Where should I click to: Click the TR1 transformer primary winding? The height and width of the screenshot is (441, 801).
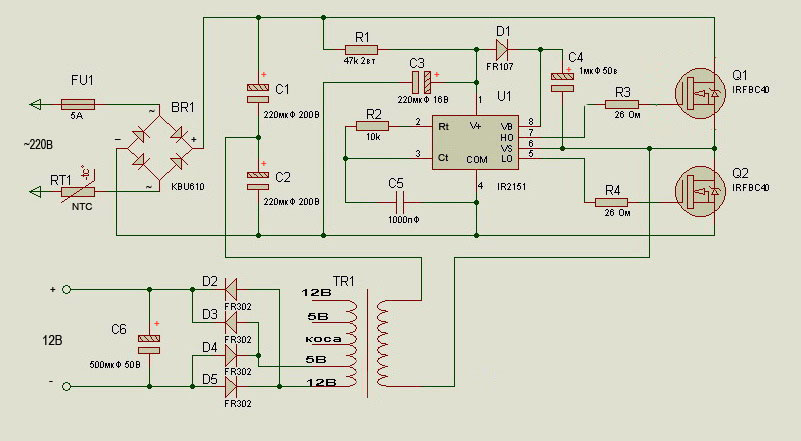click(383, 343)
